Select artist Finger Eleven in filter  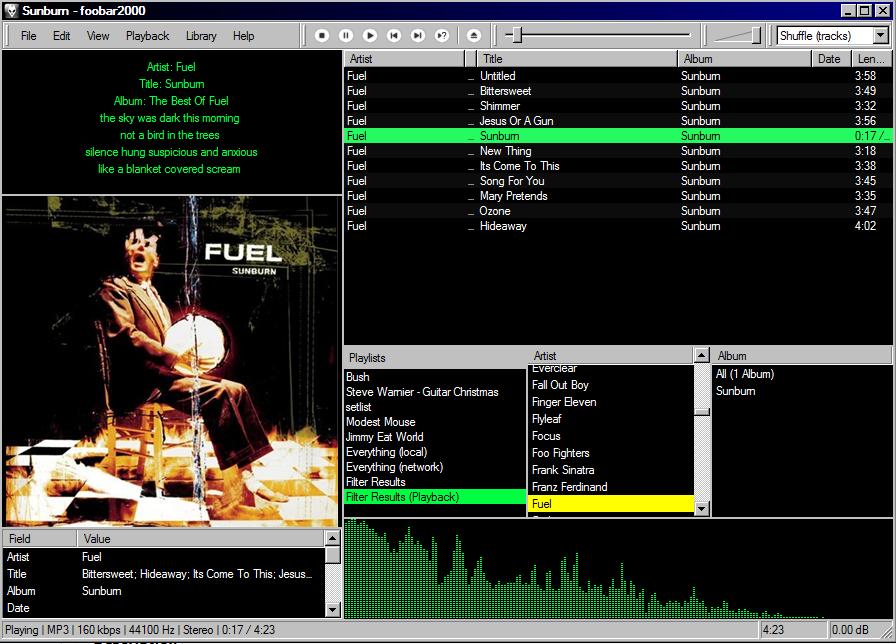(x=611, y=402)
